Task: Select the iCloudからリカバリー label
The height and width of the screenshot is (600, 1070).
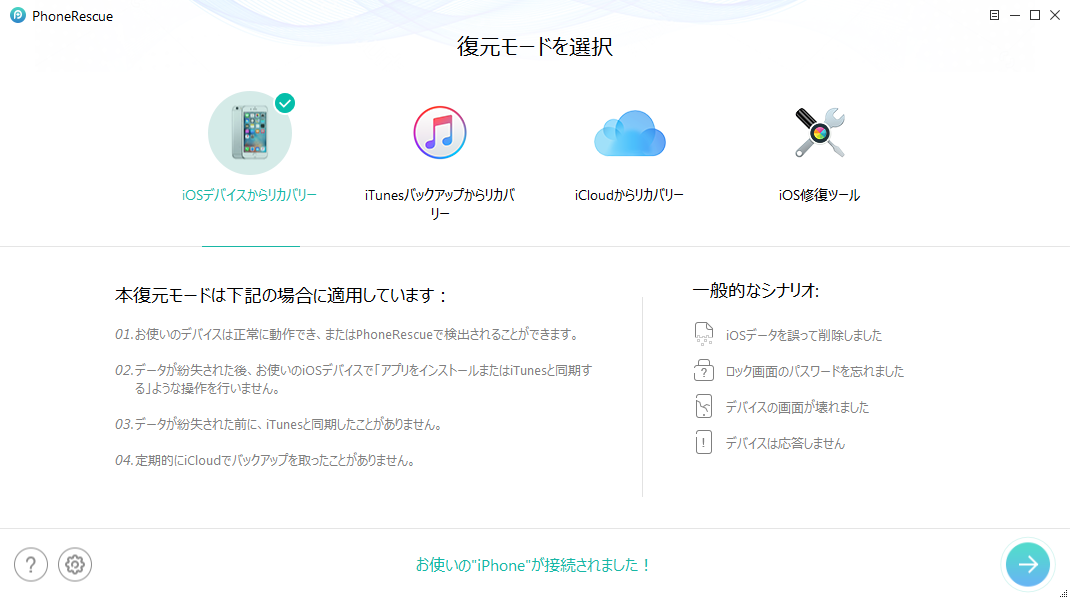Action: pyautogui.click(x=629, y=195)
